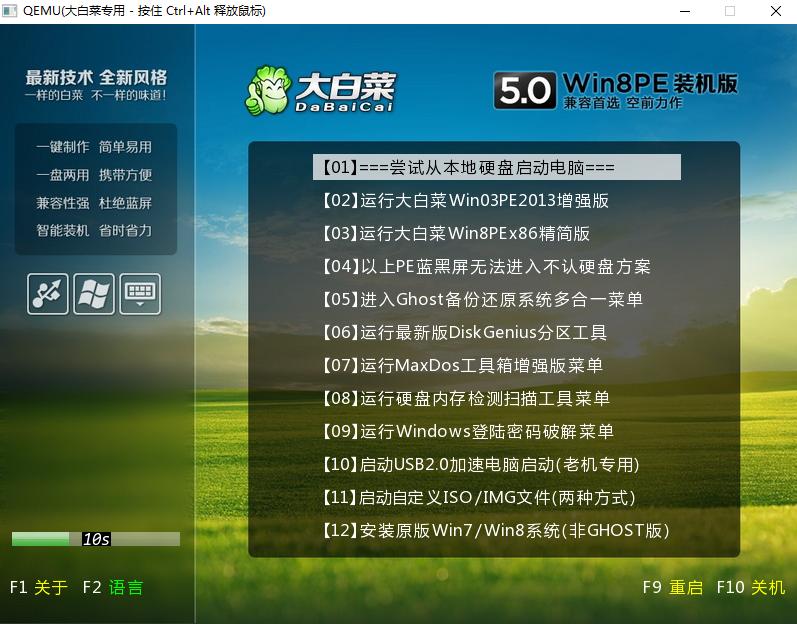Open 【08】运行硬盘内存检测扫描工具菜单

[466, 398]
